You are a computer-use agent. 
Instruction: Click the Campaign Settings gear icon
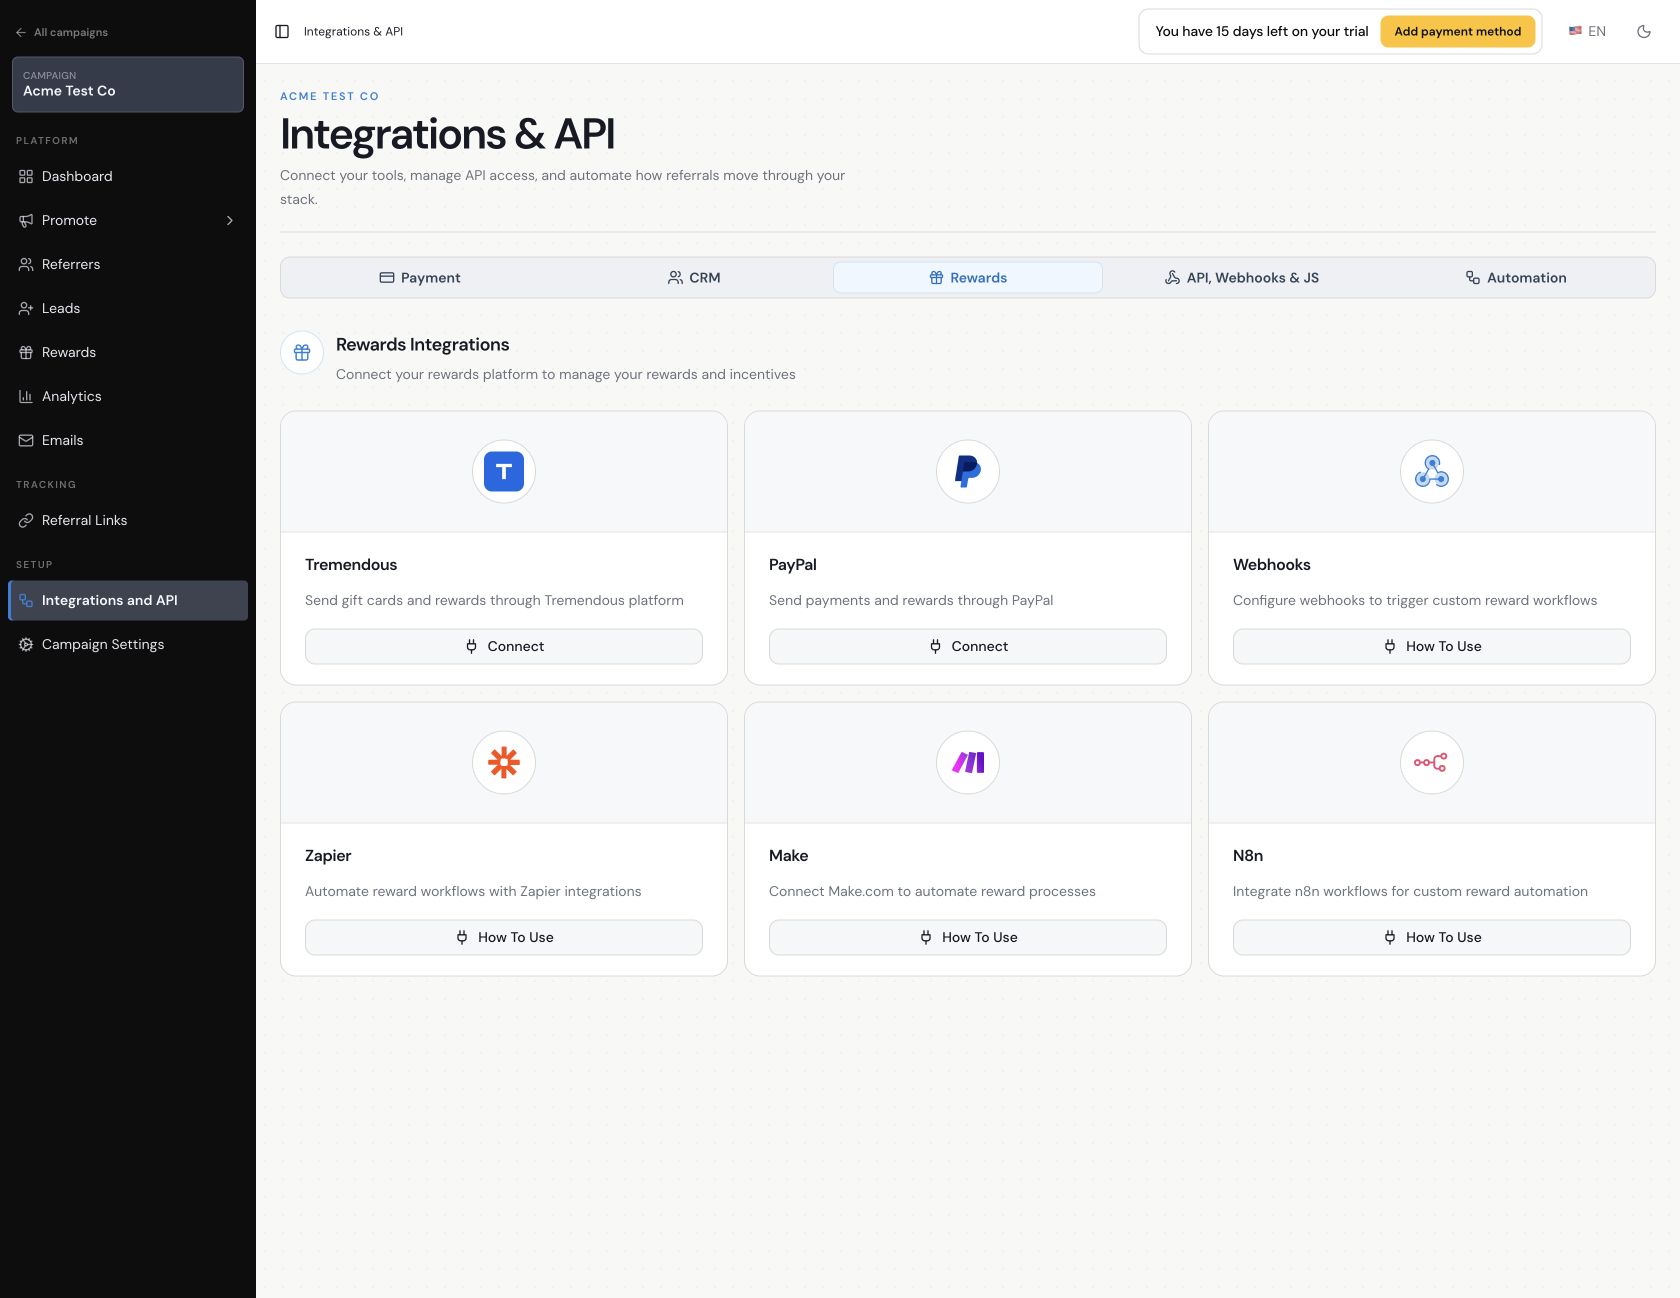(26, 644)
